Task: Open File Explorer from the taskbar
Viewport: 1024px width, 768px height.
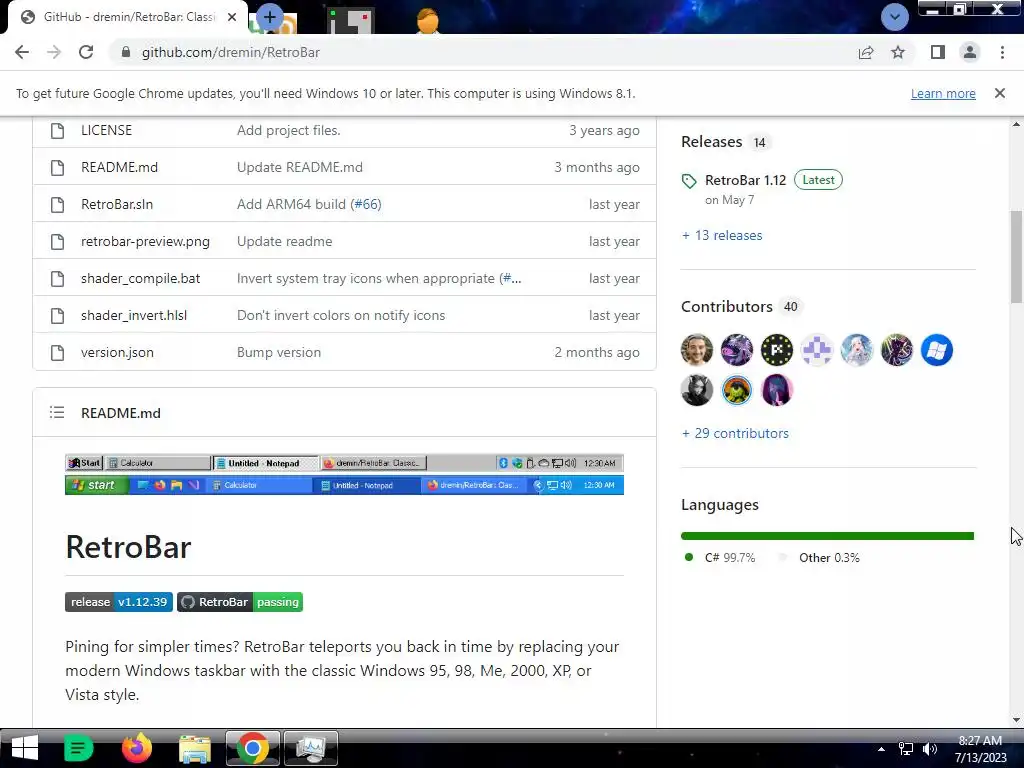Action: click(195, 749)
